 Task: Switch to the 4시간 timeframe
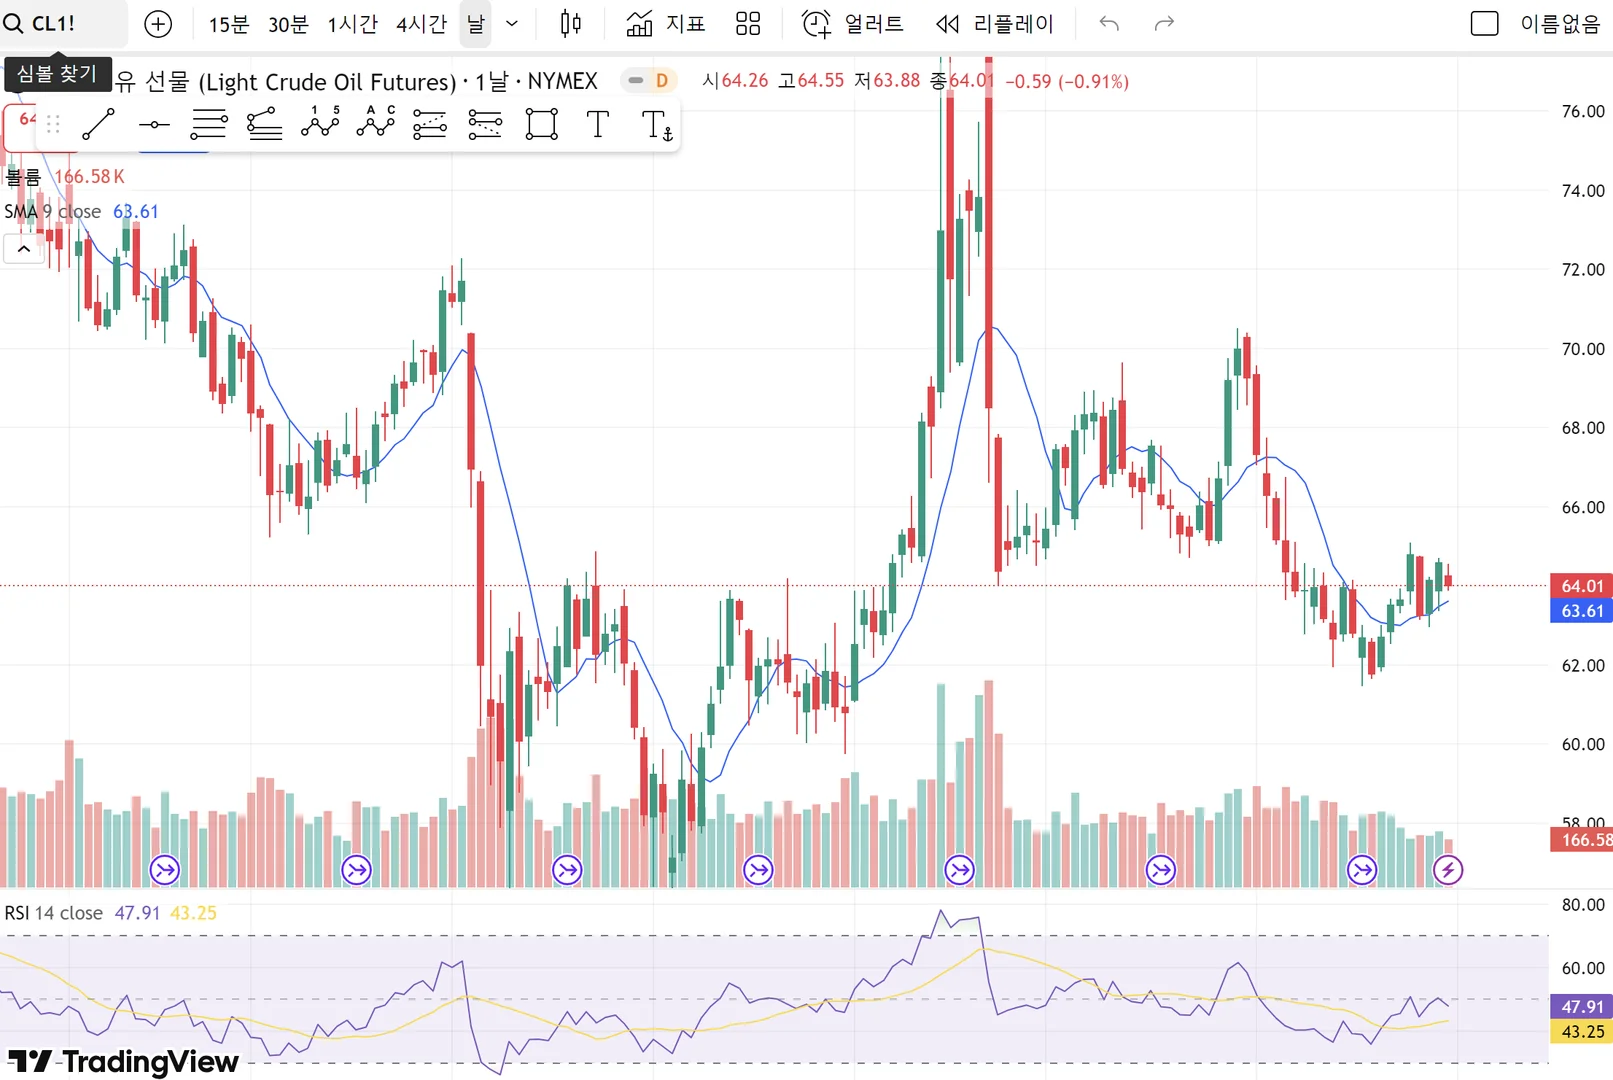tap(421, 24)
